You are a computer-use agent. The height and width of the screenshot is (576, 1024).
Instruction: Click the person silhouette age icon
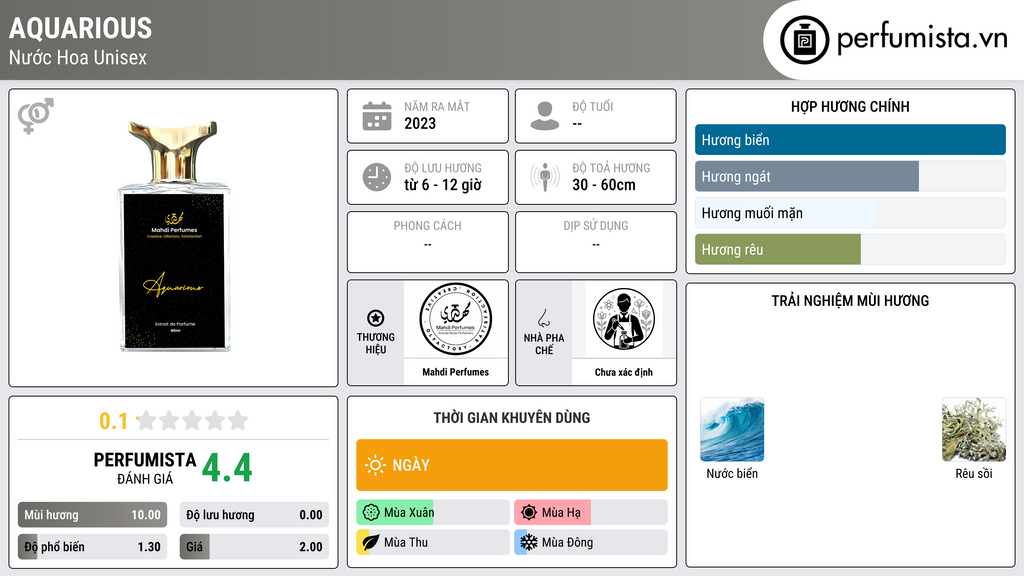[545, 116]
